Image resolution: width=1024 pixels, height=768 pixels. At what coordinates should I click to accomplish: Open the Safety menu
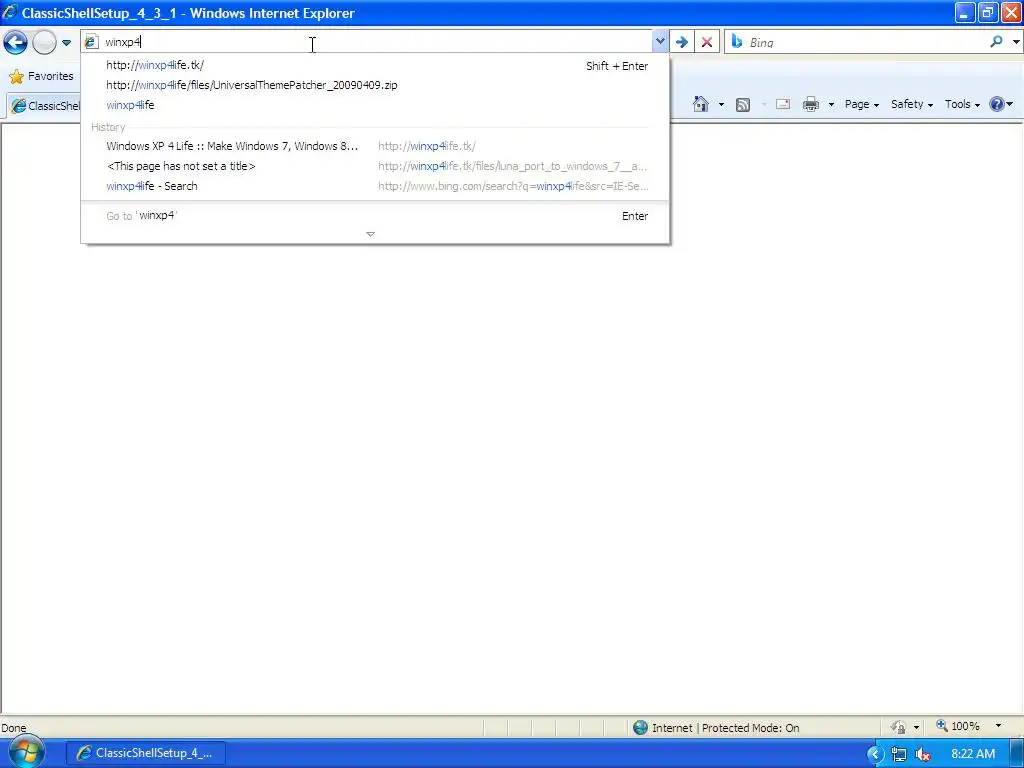click(912, 104)
